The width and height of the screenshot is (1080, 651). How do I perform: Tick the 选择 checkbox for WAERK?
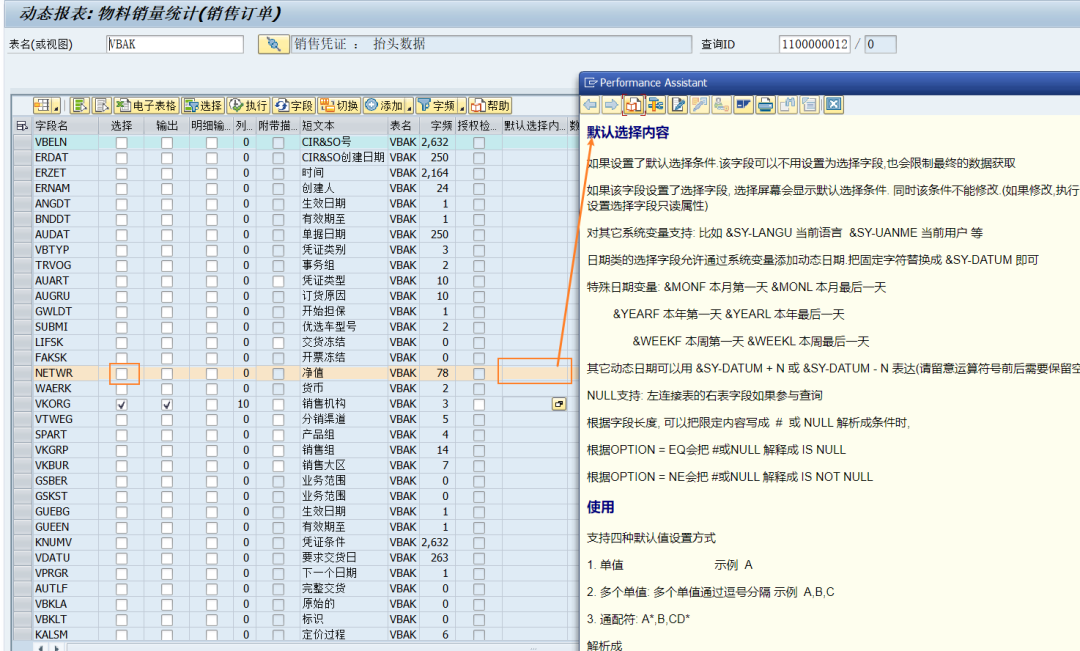pyautogui.click(x=121, y=389)
